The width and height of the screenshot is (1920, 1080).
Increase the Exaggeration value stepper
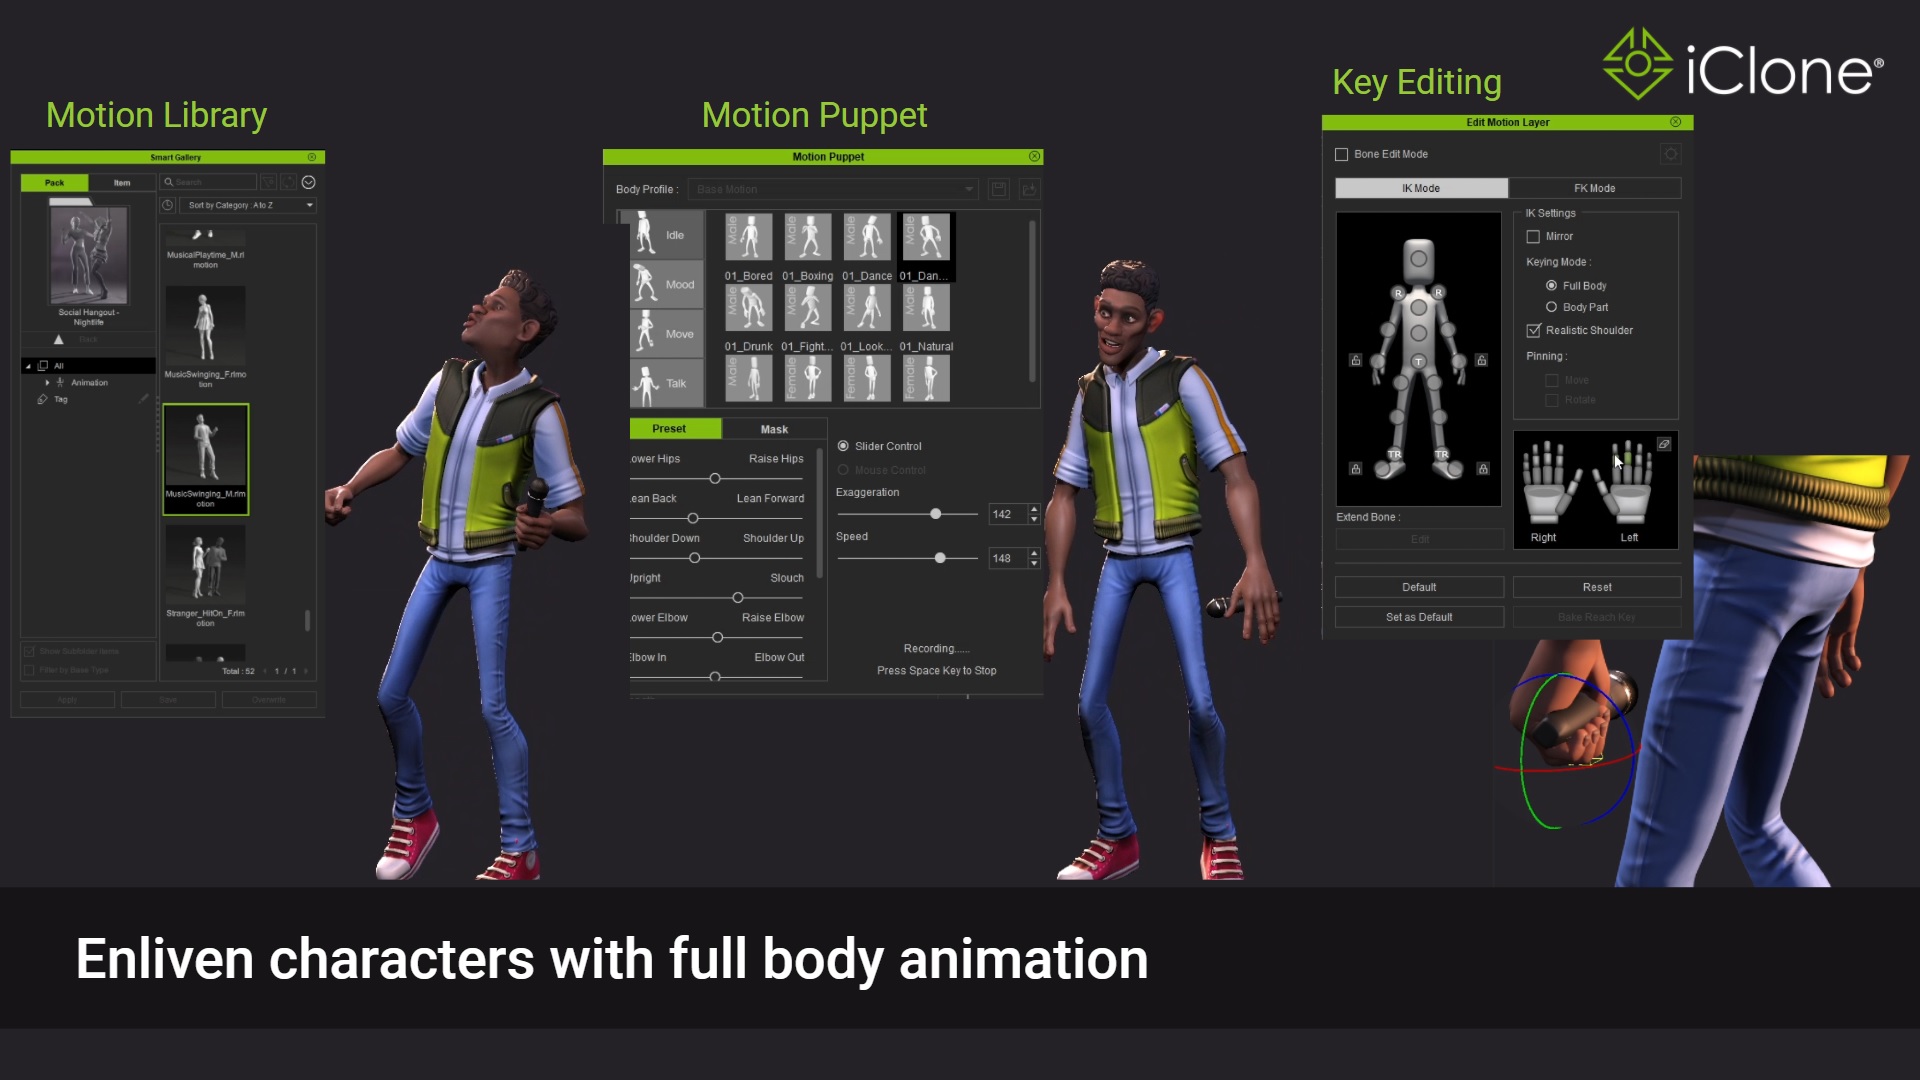coord(1034,509)
